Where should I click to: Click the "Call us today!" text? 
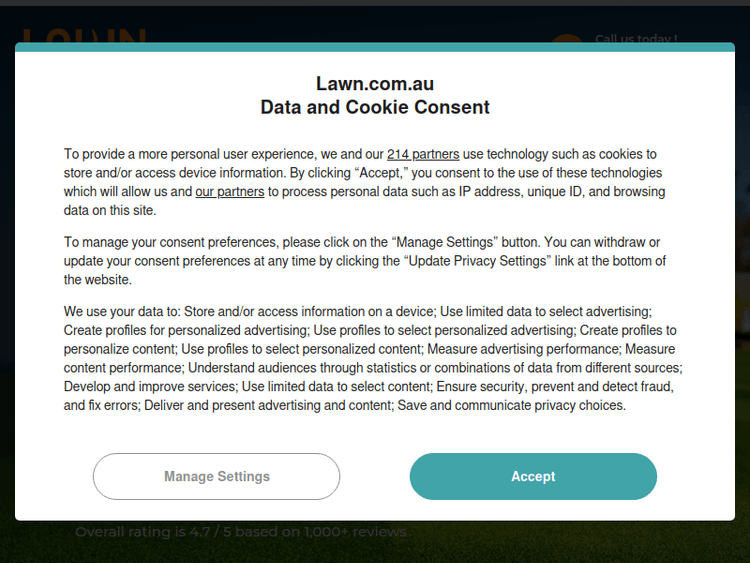pyautogui.click(x=636, y=40)
